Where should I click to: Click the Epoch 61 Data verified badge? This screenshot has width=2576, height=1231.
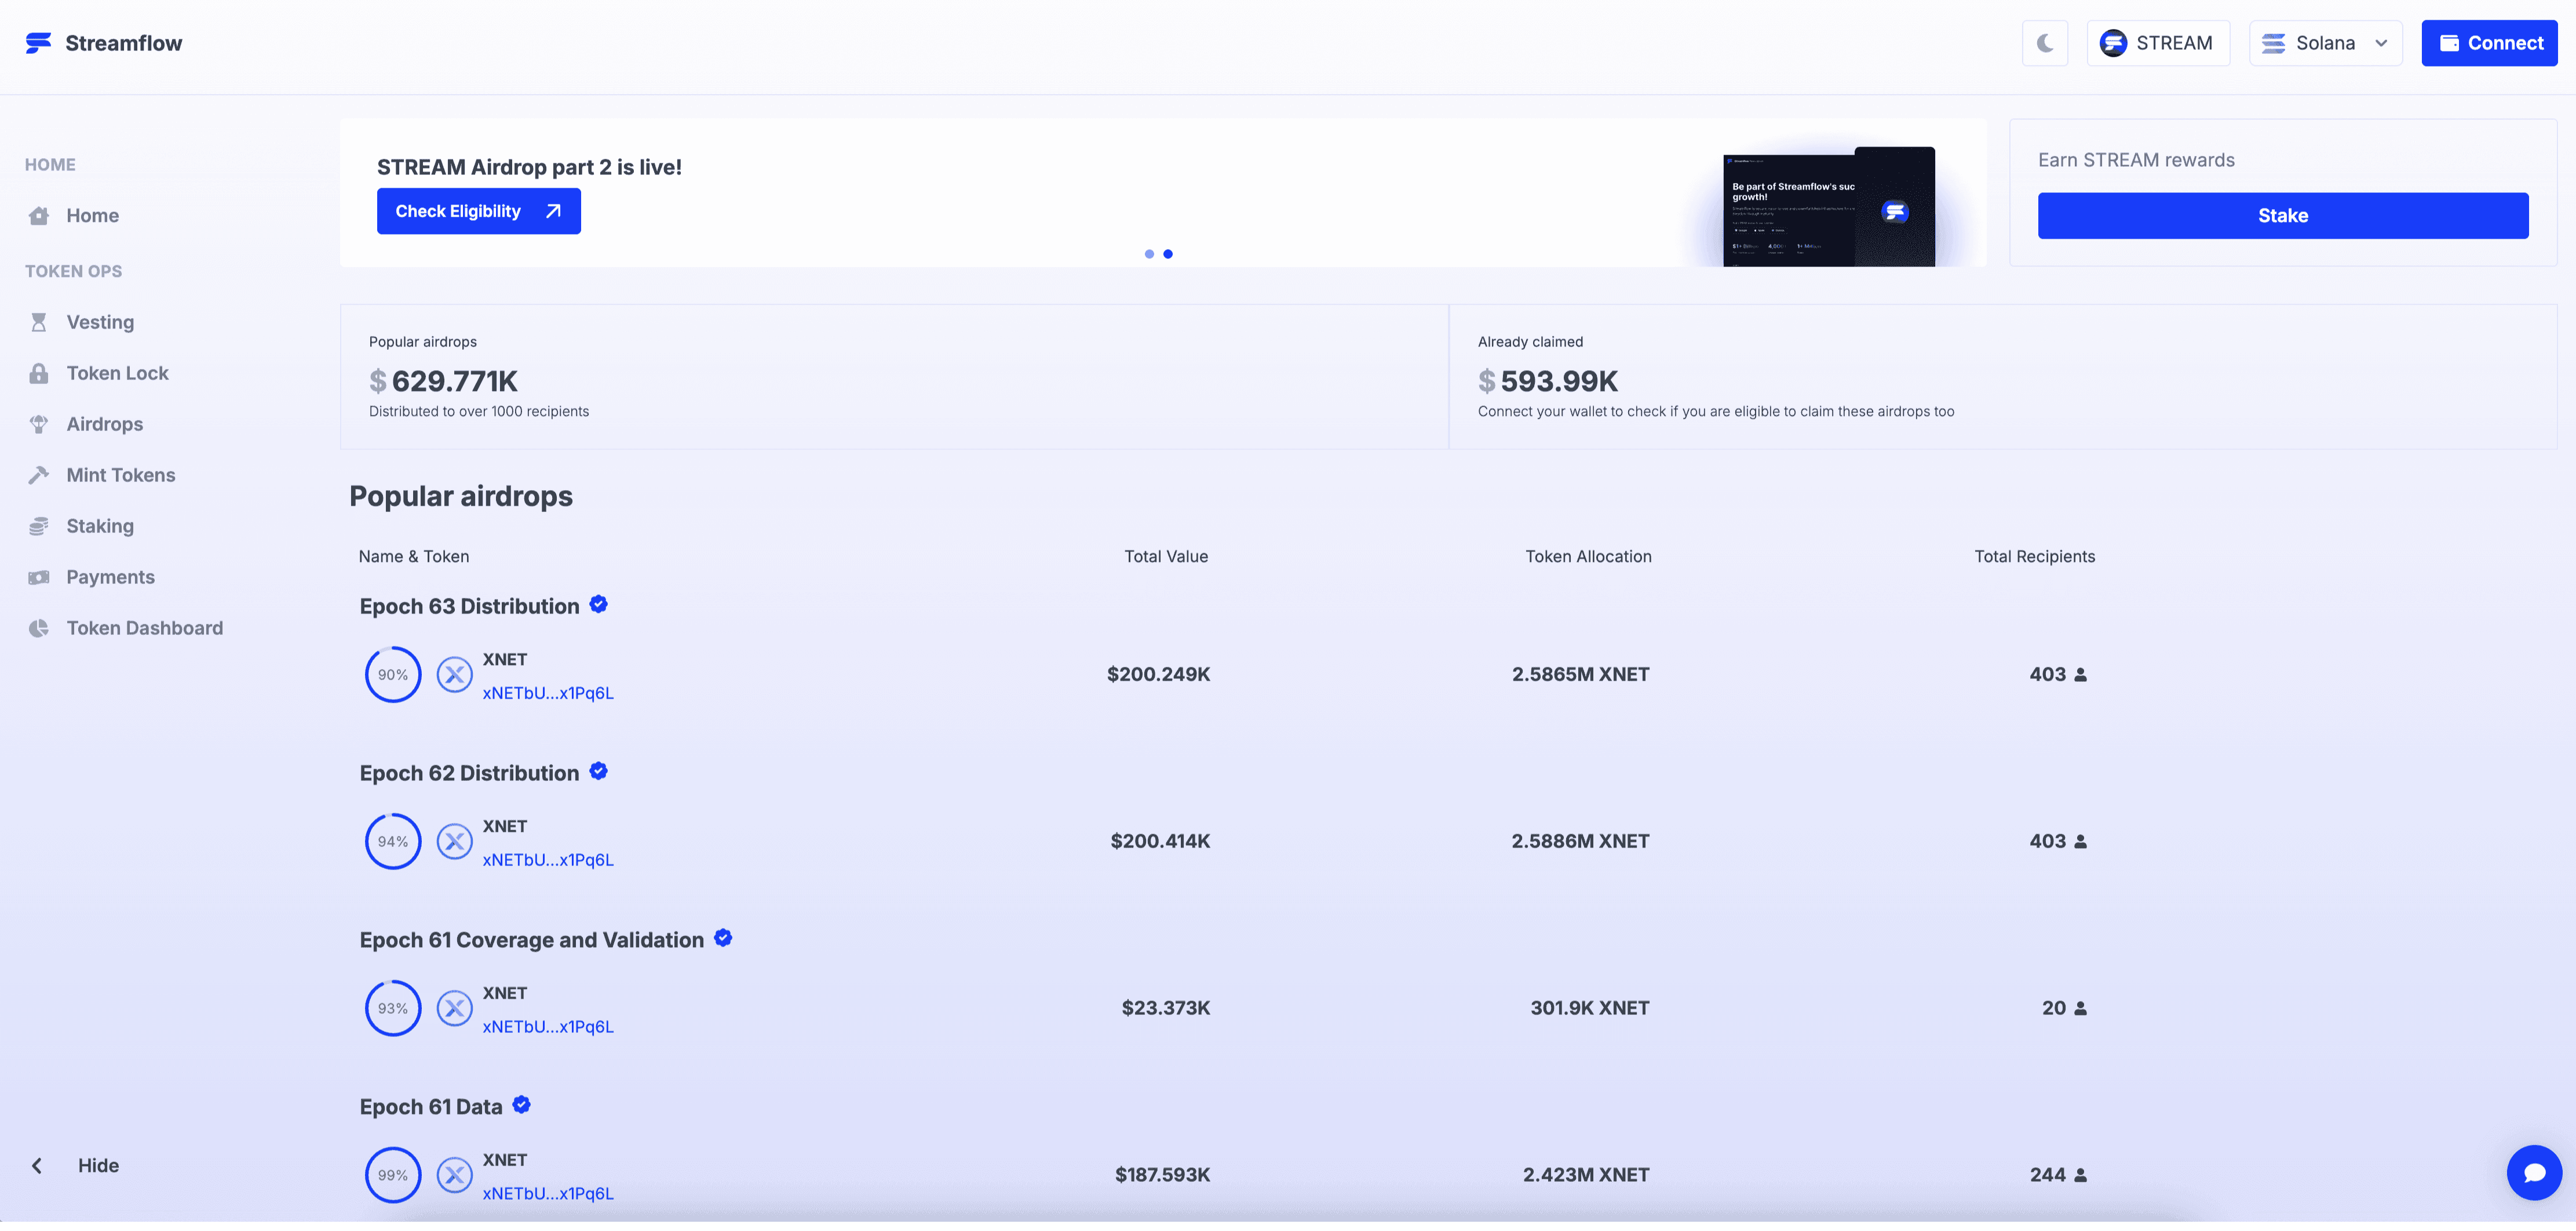pyautogui.click(x=522, y=1105)
